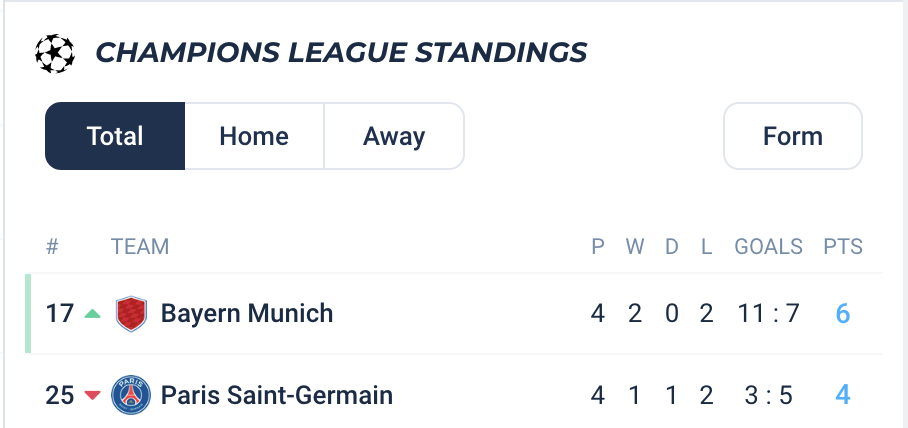This screenshot has height=428, width=908.
Task: Click Bayern Munich's 6 points value
Action: click(843, 314)
